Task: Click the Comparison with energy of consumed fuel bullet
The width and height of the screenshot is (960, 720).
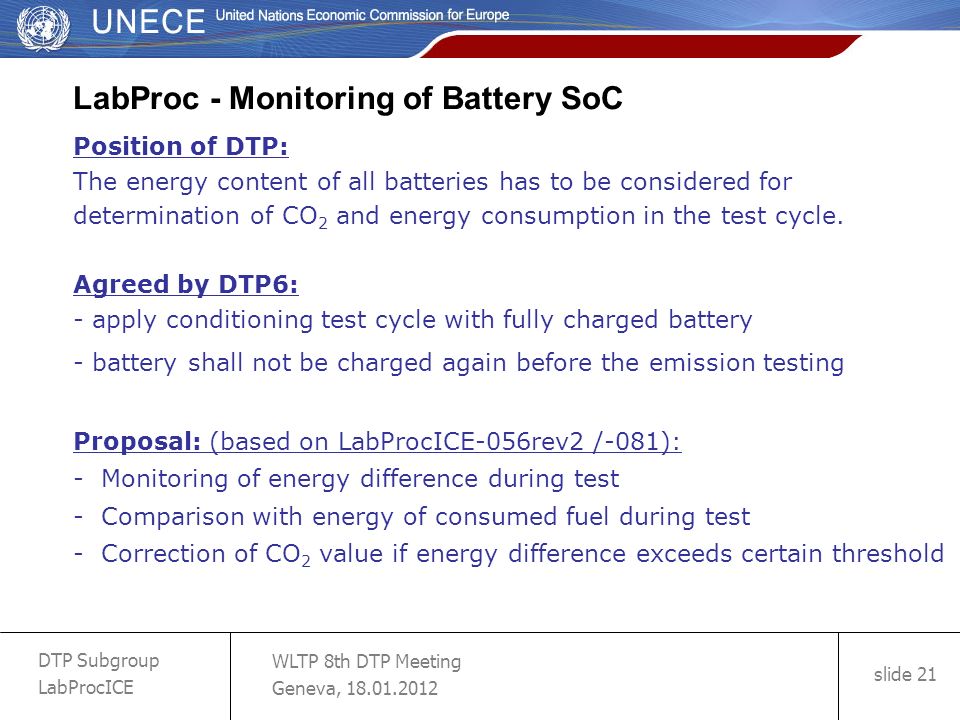Action: click(412, 517)
